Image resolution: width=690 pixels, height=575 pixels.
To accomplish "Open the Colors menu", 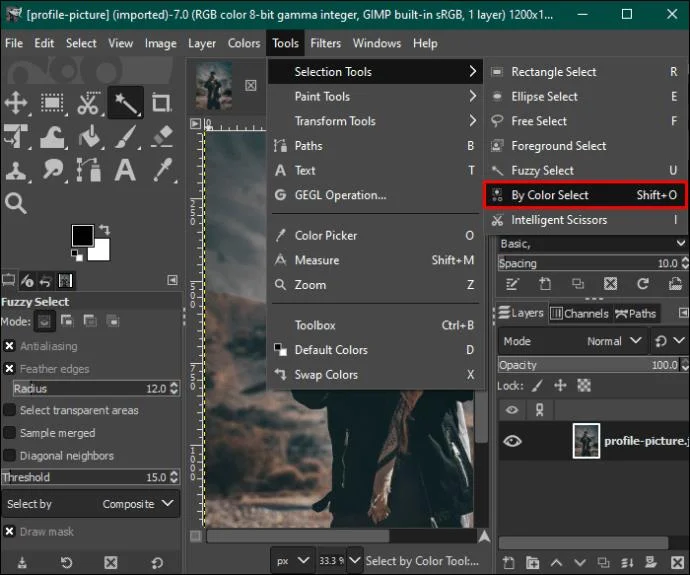I will (244, 43).
